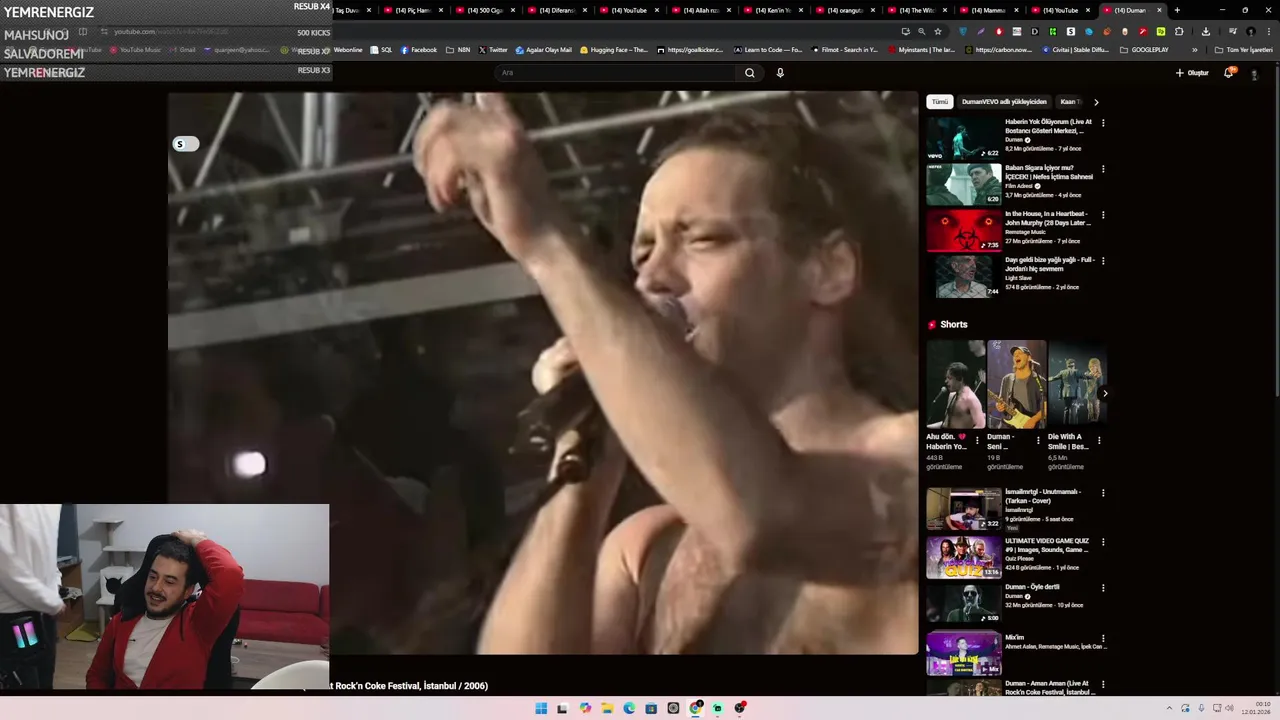Screen dimensions: 1280x720
Task: Open the Duman - Öyle dertli video
Action: point(963,603)
